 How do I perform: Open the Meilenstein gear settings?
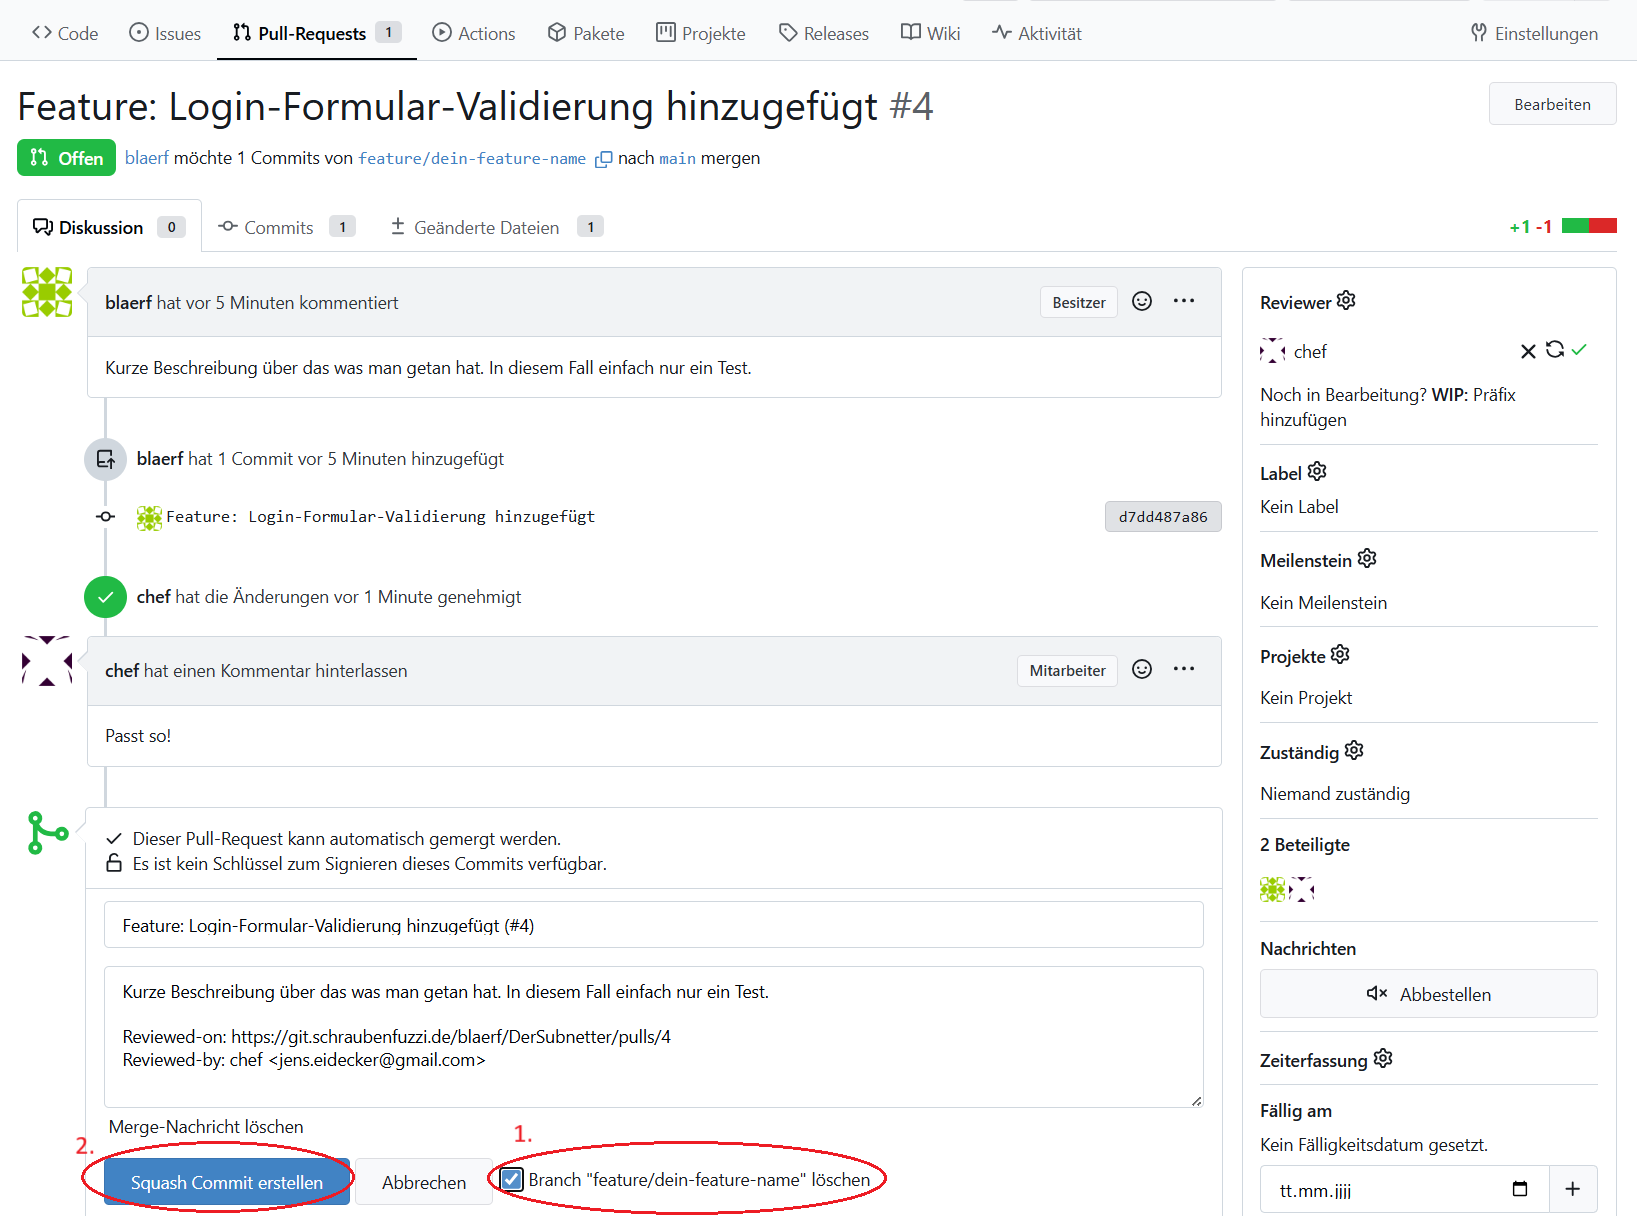click(x=1367, y=559)
